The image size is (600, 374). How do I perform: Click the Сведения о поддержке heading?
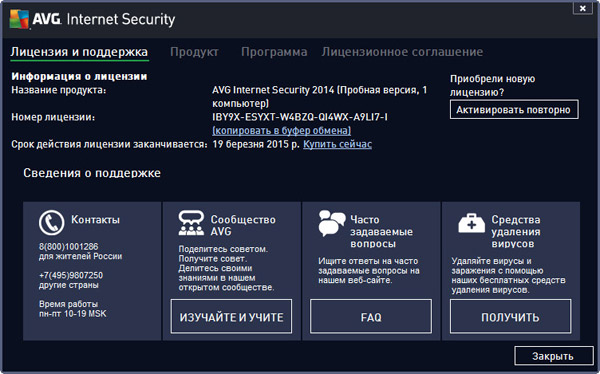tap(92, 173)
